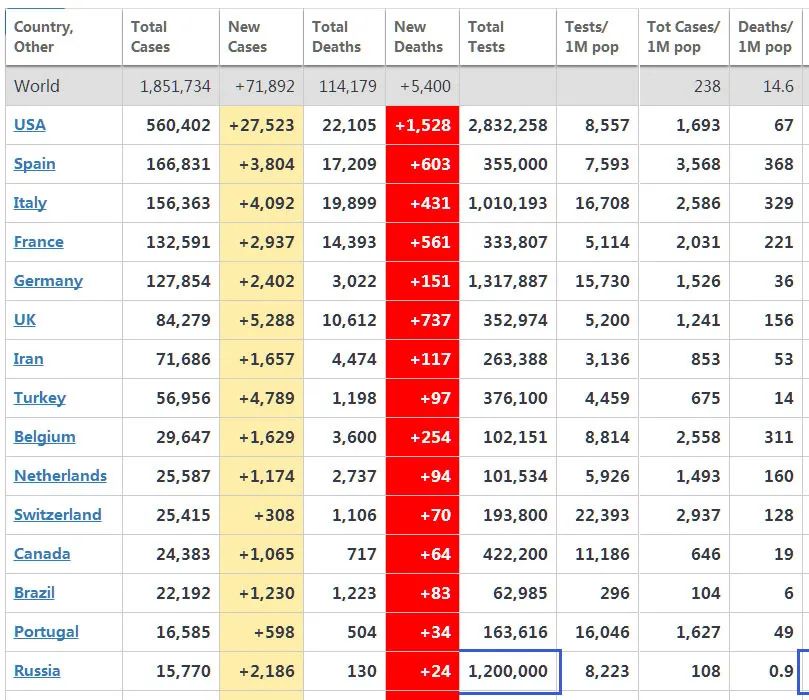Open the Netherlands link

coord(60,476)
